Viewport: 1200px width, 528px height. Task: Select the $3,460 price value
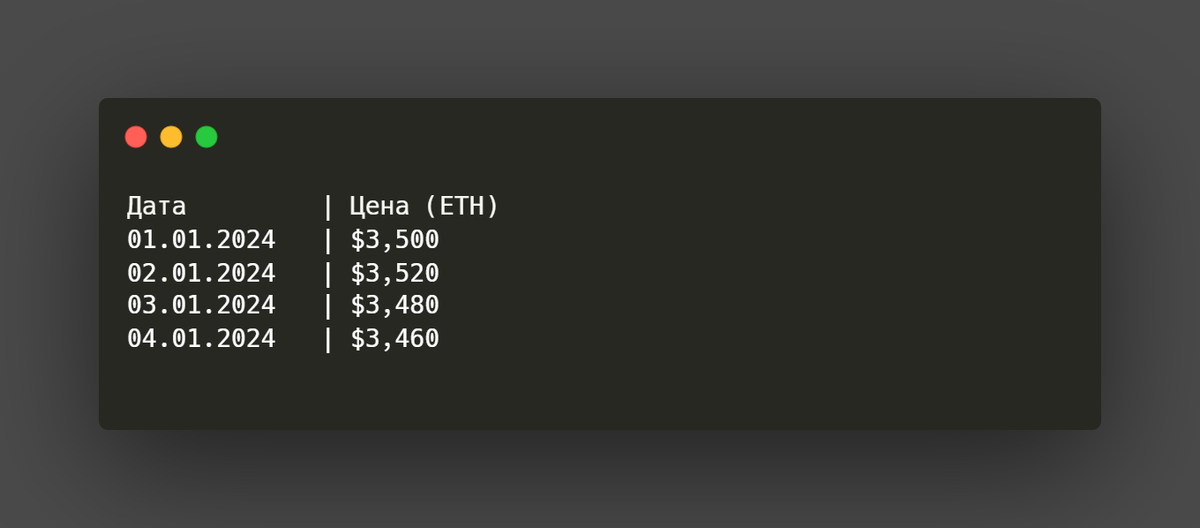click(x=395, y=339)
